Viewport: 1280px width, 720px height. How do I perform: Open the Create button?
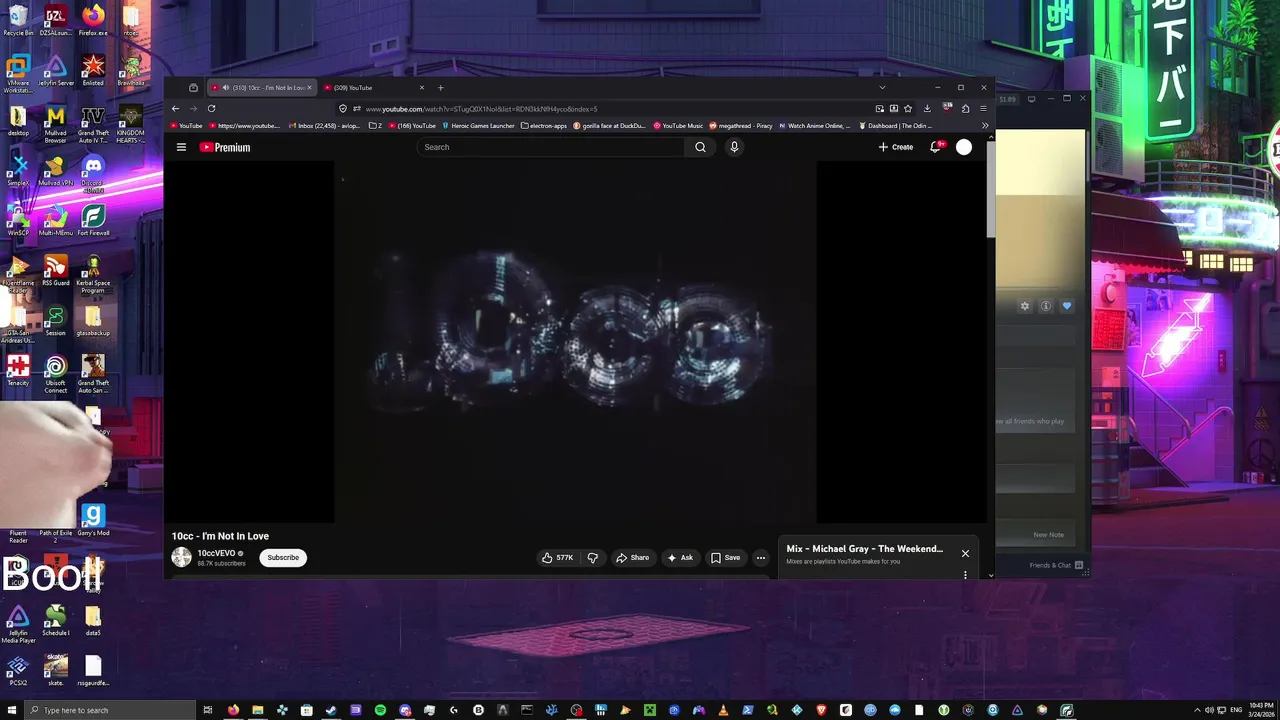pos(896,147)
